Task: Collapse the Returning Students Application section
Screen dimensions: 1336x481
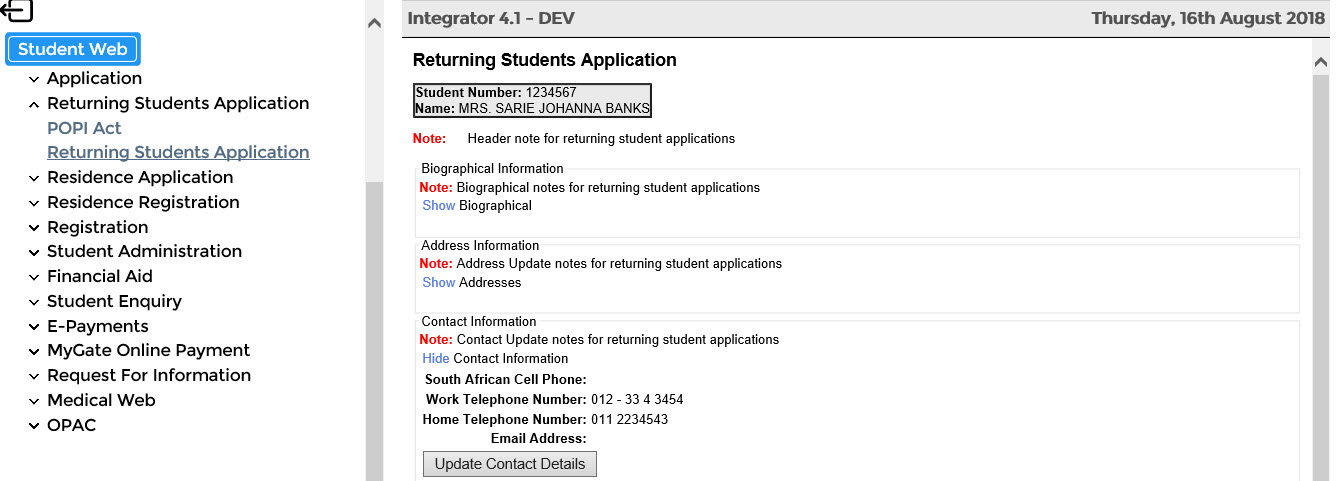Action: 177,103
